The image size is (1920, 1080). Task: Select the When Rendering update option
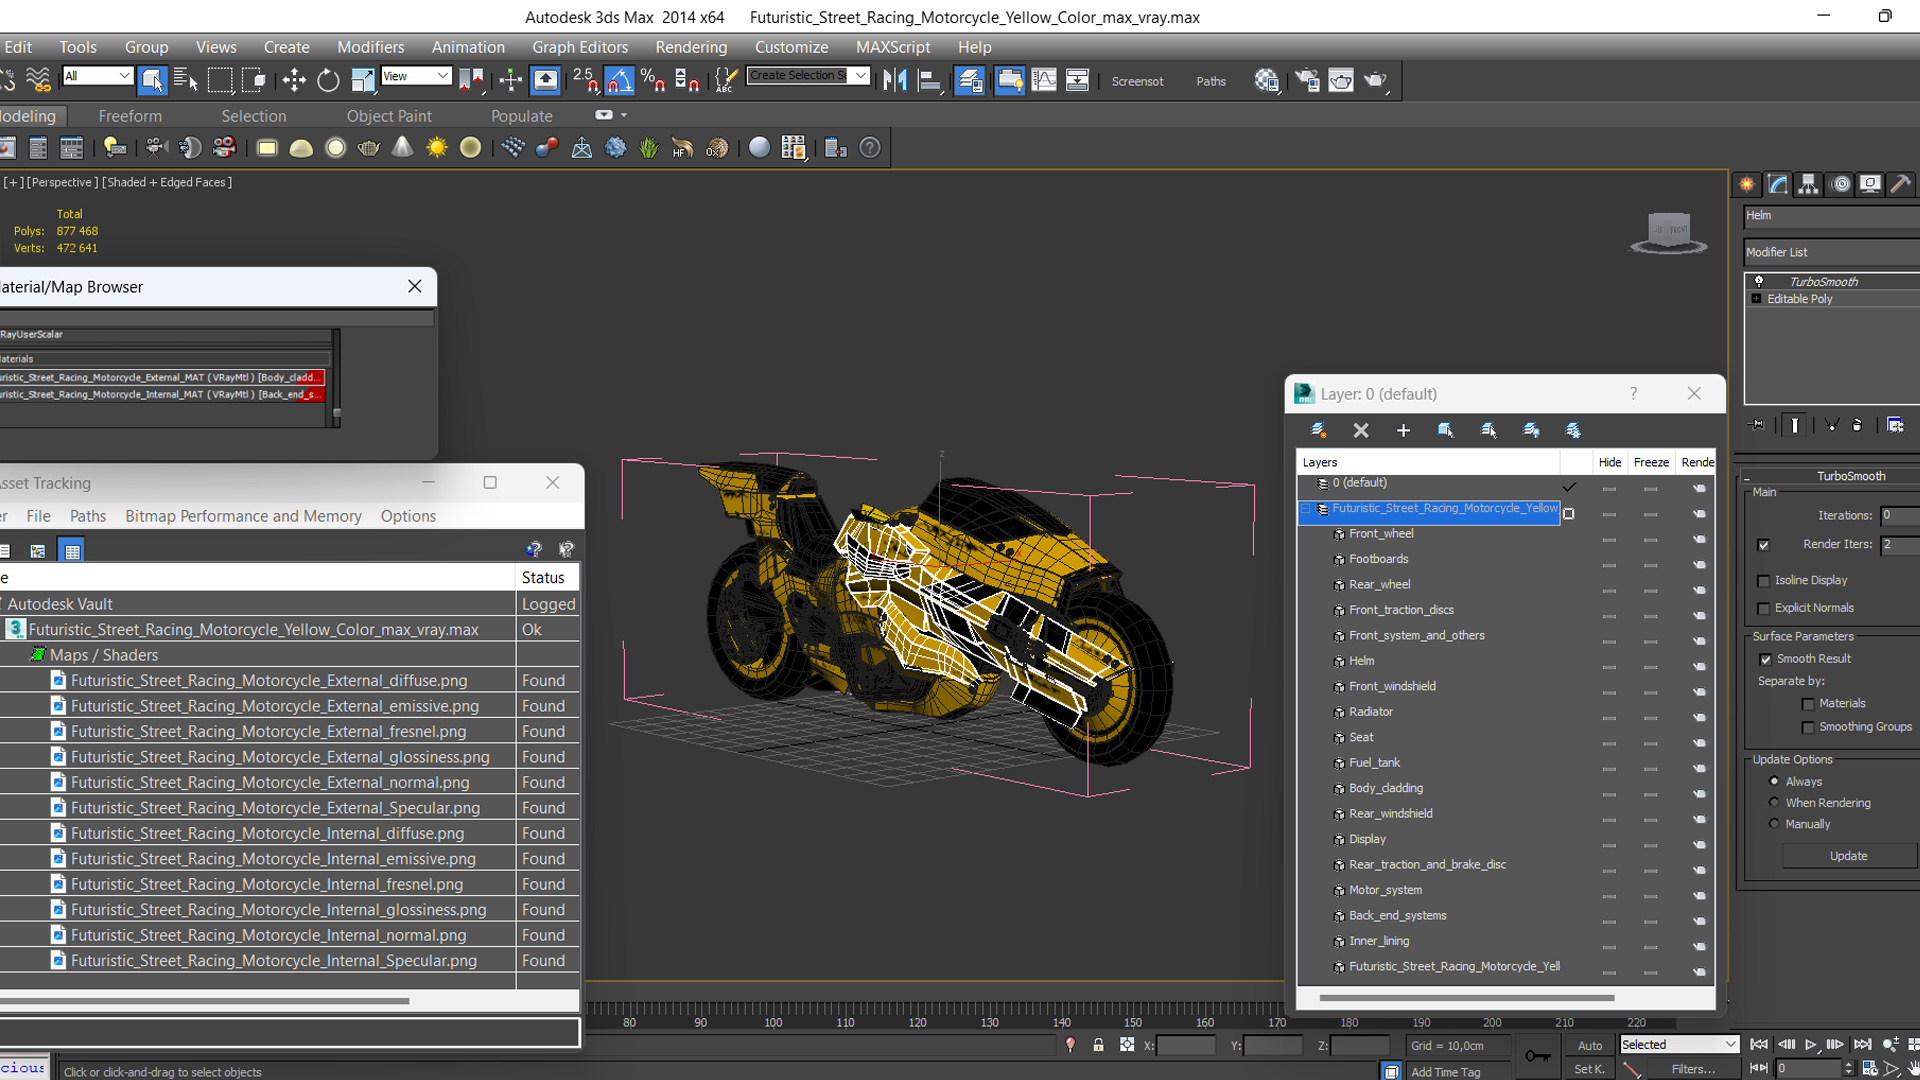(x=1775, y=802)
